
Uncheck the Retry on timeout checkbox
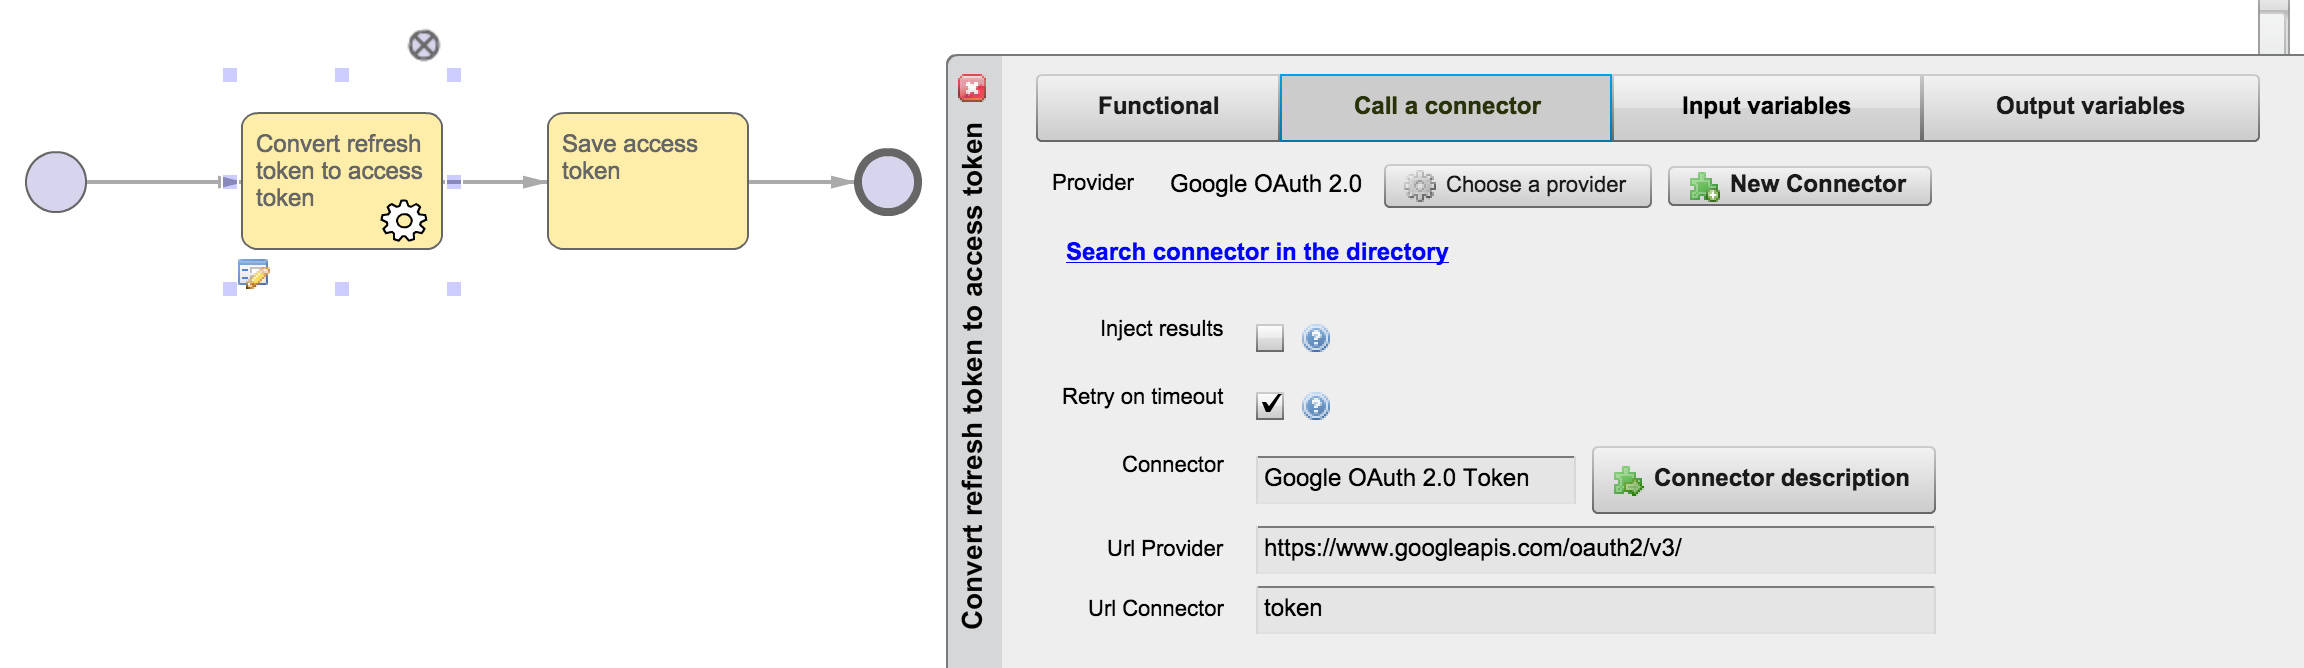tap(1270, 405)
